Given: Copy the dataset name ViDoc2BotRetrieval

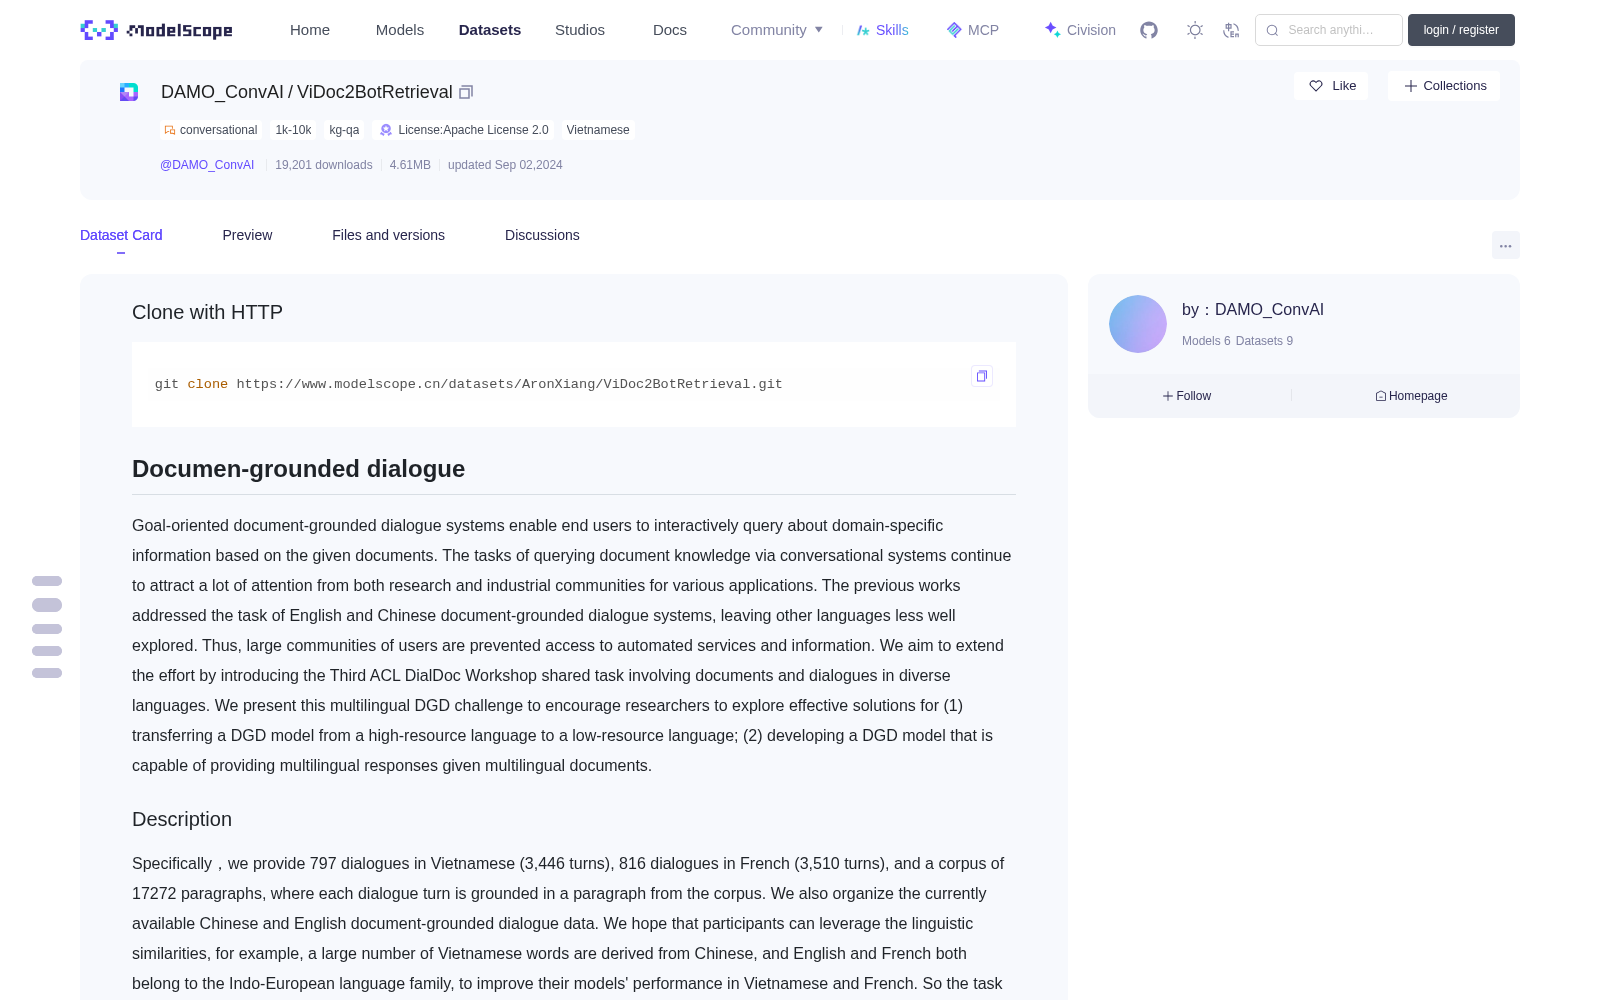Looking at the screenshot, I should coord(466,92).
